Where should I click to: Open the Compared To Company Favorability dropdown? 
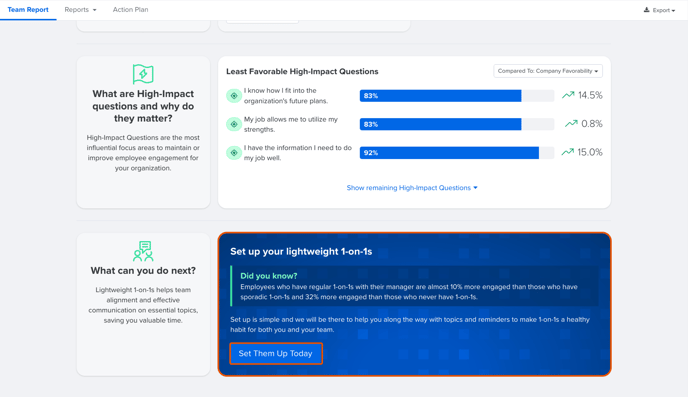(548, 71)
